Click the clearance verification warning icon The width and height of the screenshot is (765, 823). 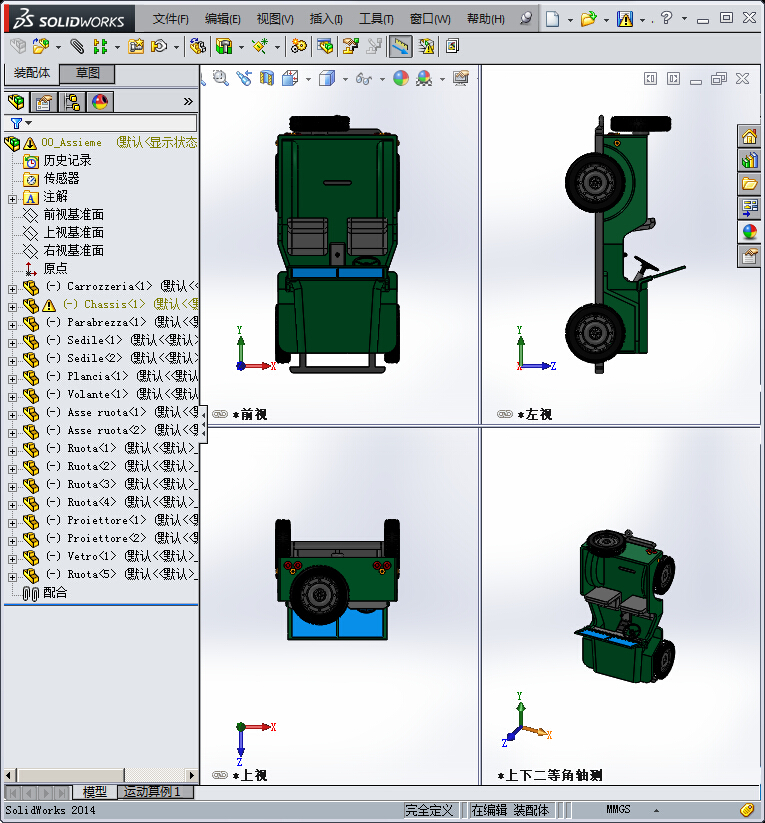426,46
